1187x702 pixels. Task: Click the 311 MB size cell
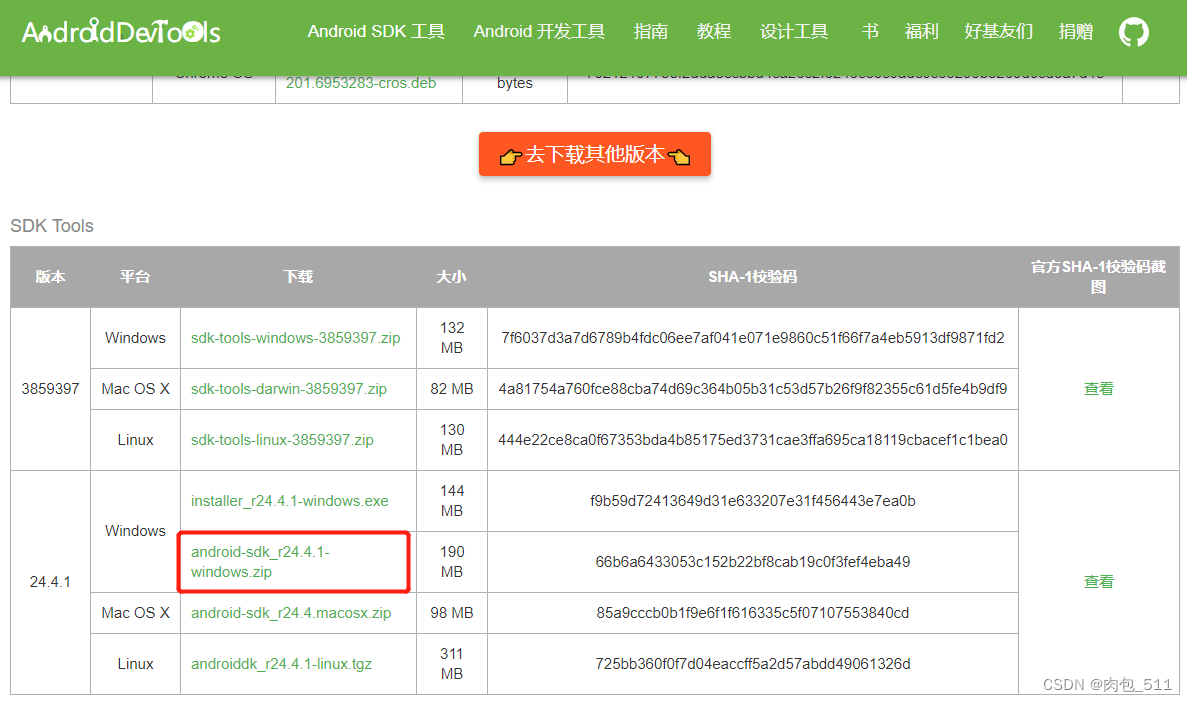point(452,664)
